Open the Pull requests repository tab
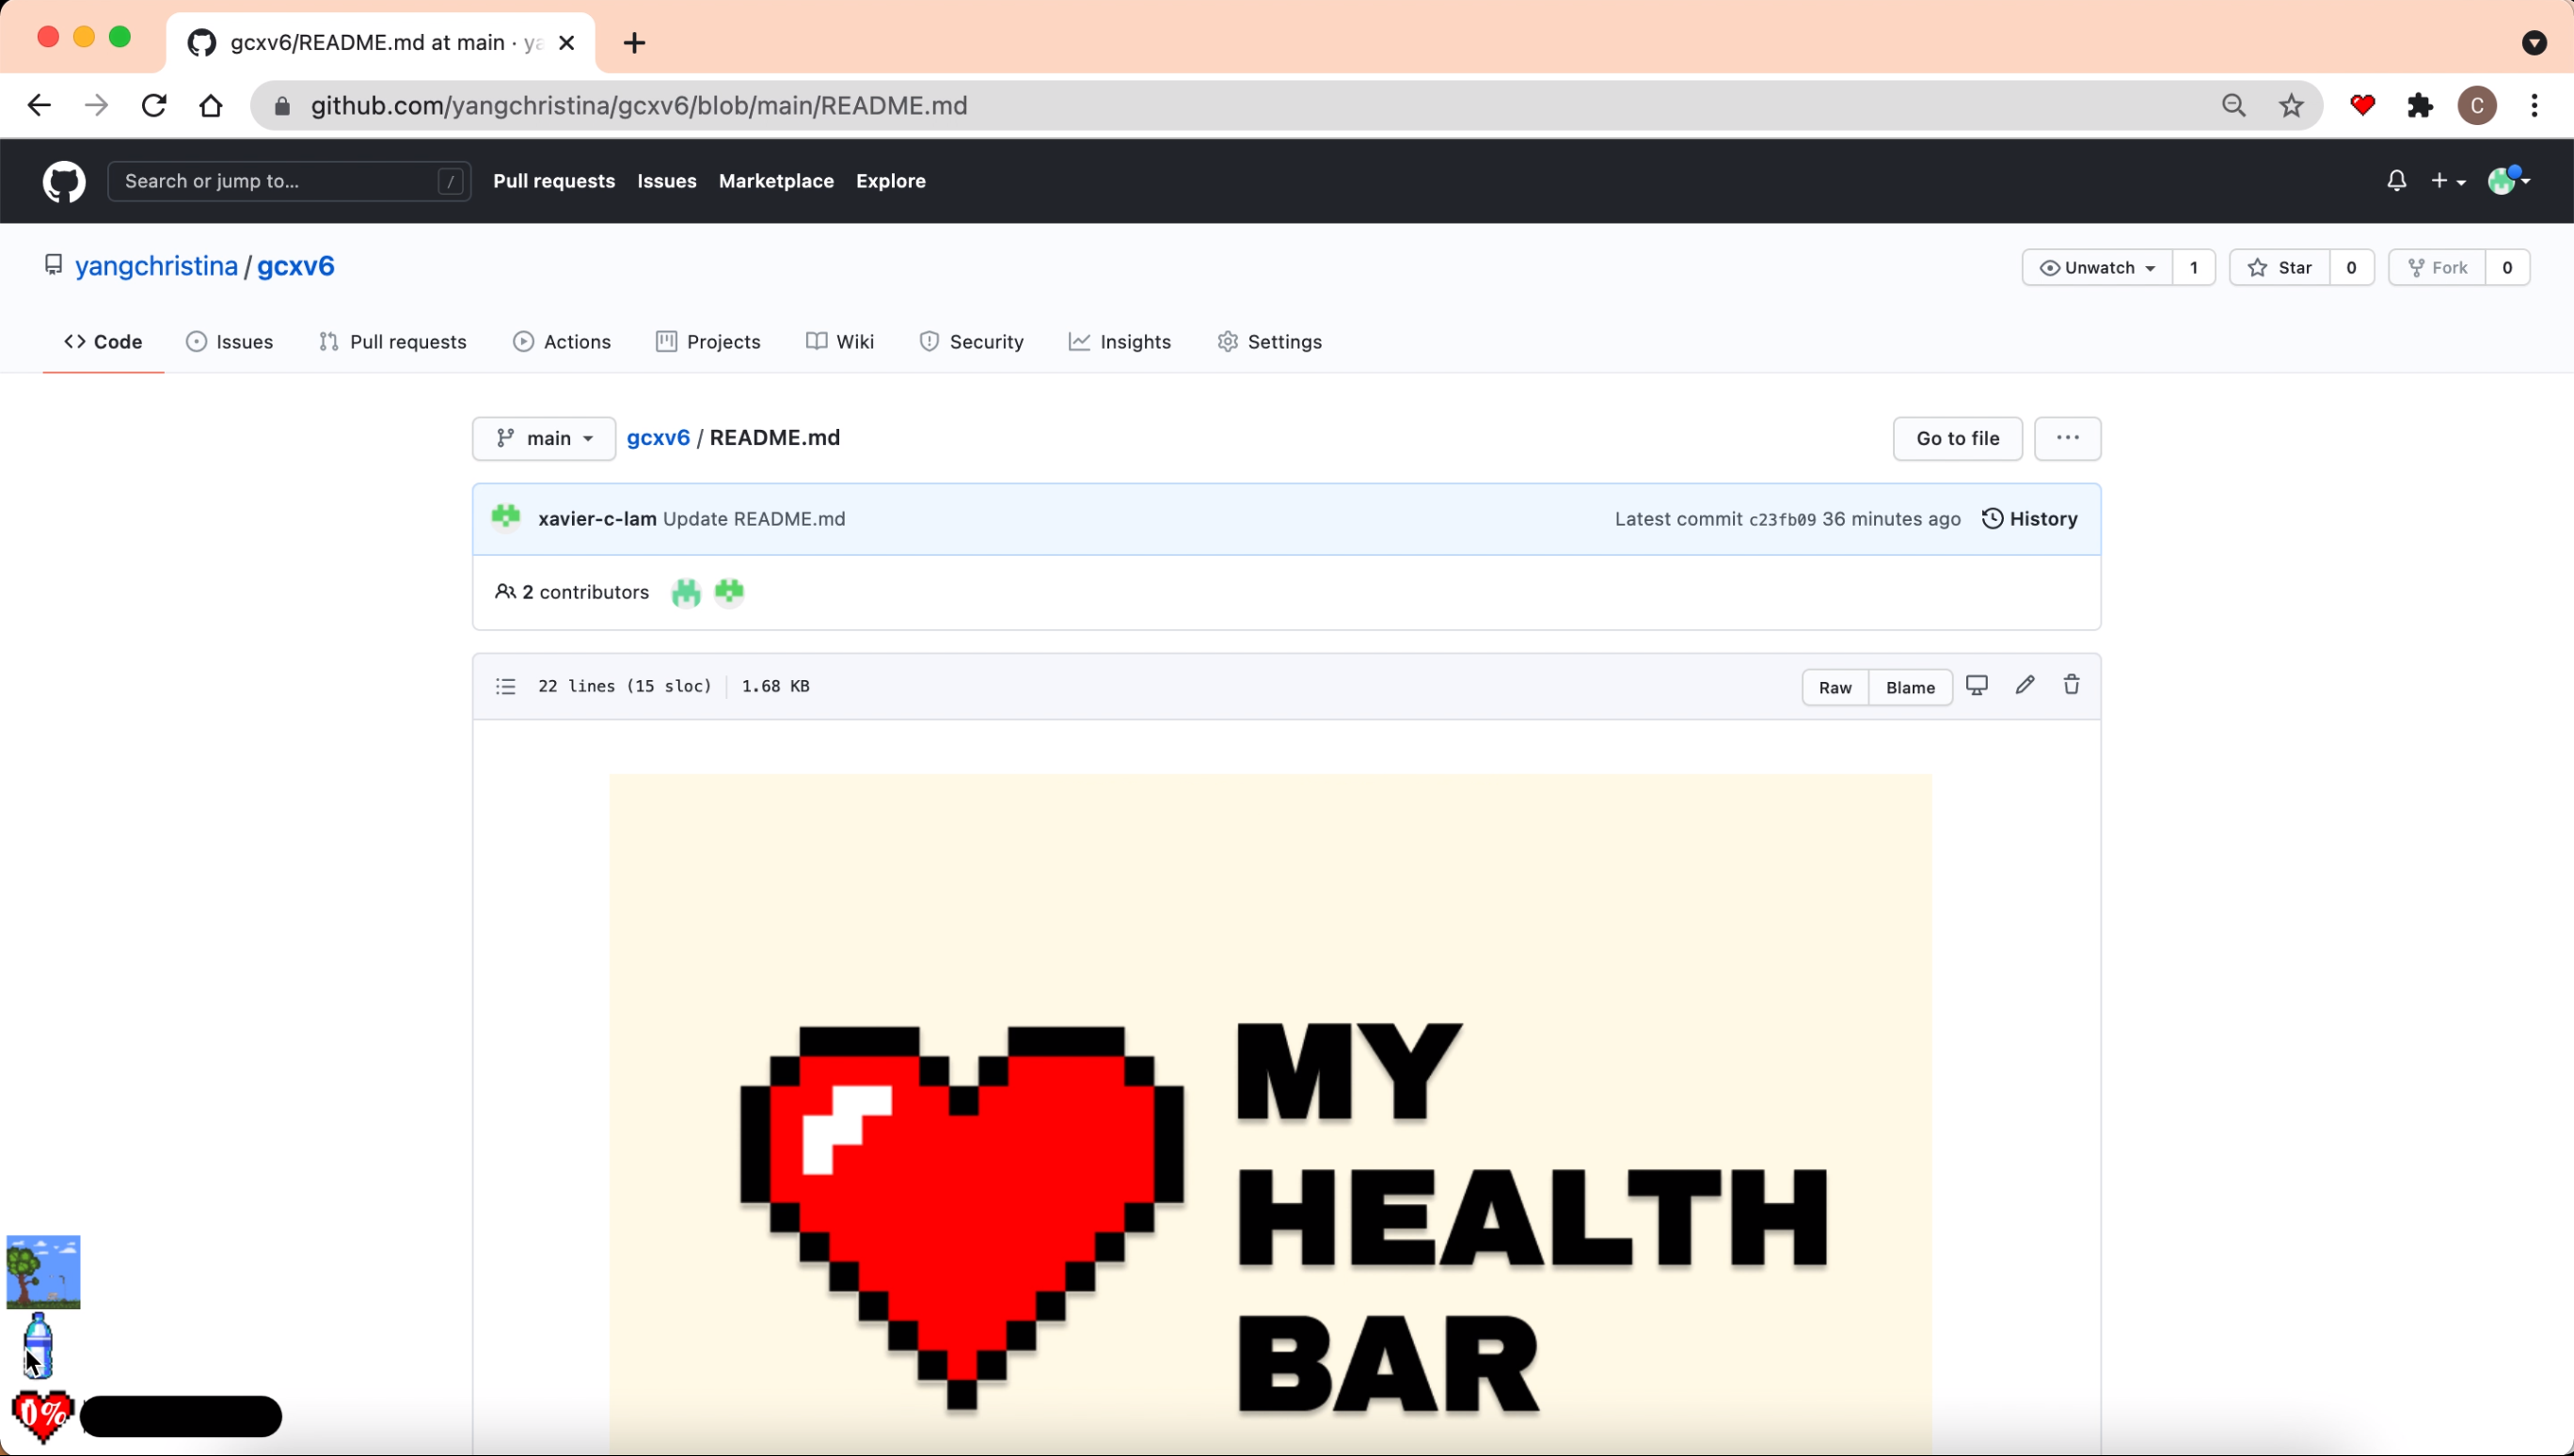2574x1456 pixels. pos(393,342)
